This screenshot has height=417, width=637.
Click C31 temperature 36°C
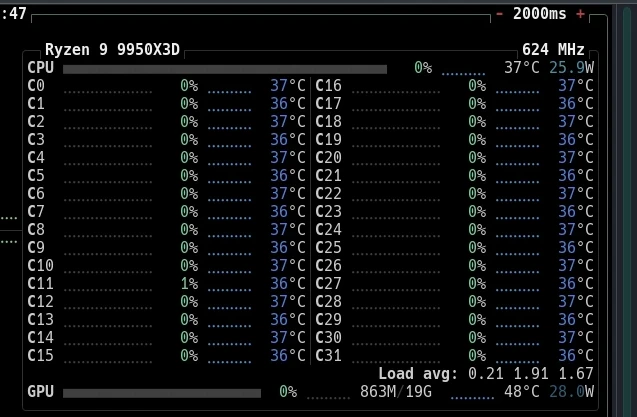click(x=576, y=356)
